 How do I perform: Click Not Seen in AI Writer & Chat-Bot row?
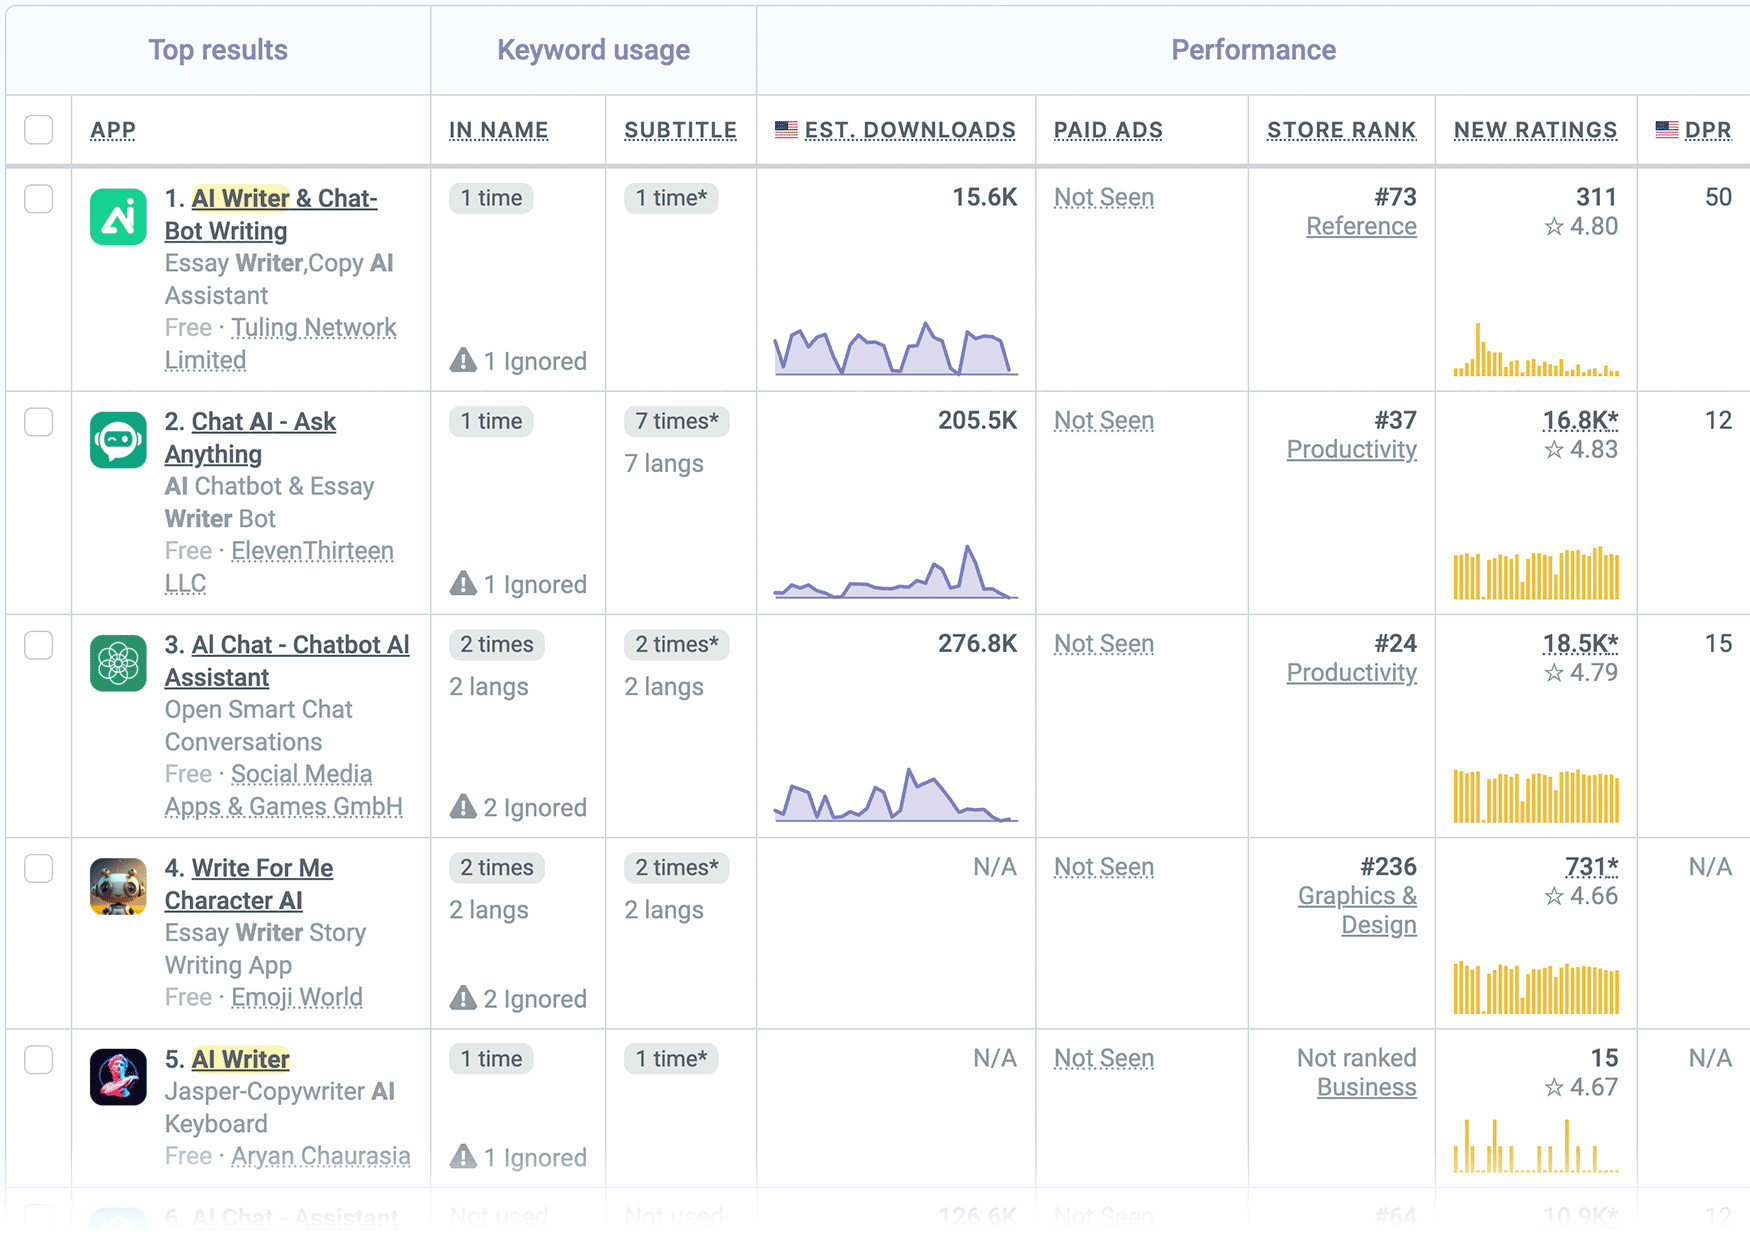click(1104, 198)
